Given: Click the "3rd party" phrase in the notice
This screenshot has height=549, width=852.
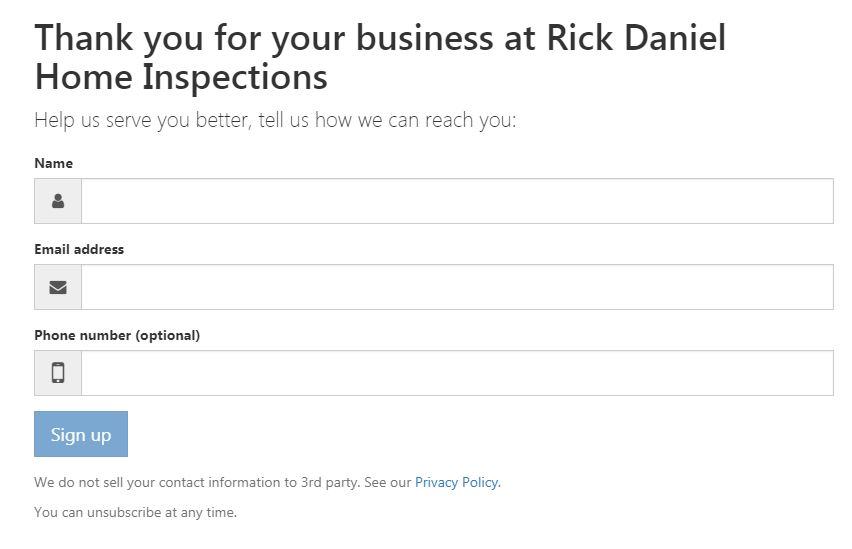Looking at the screenshot, I should click(330, 483).
